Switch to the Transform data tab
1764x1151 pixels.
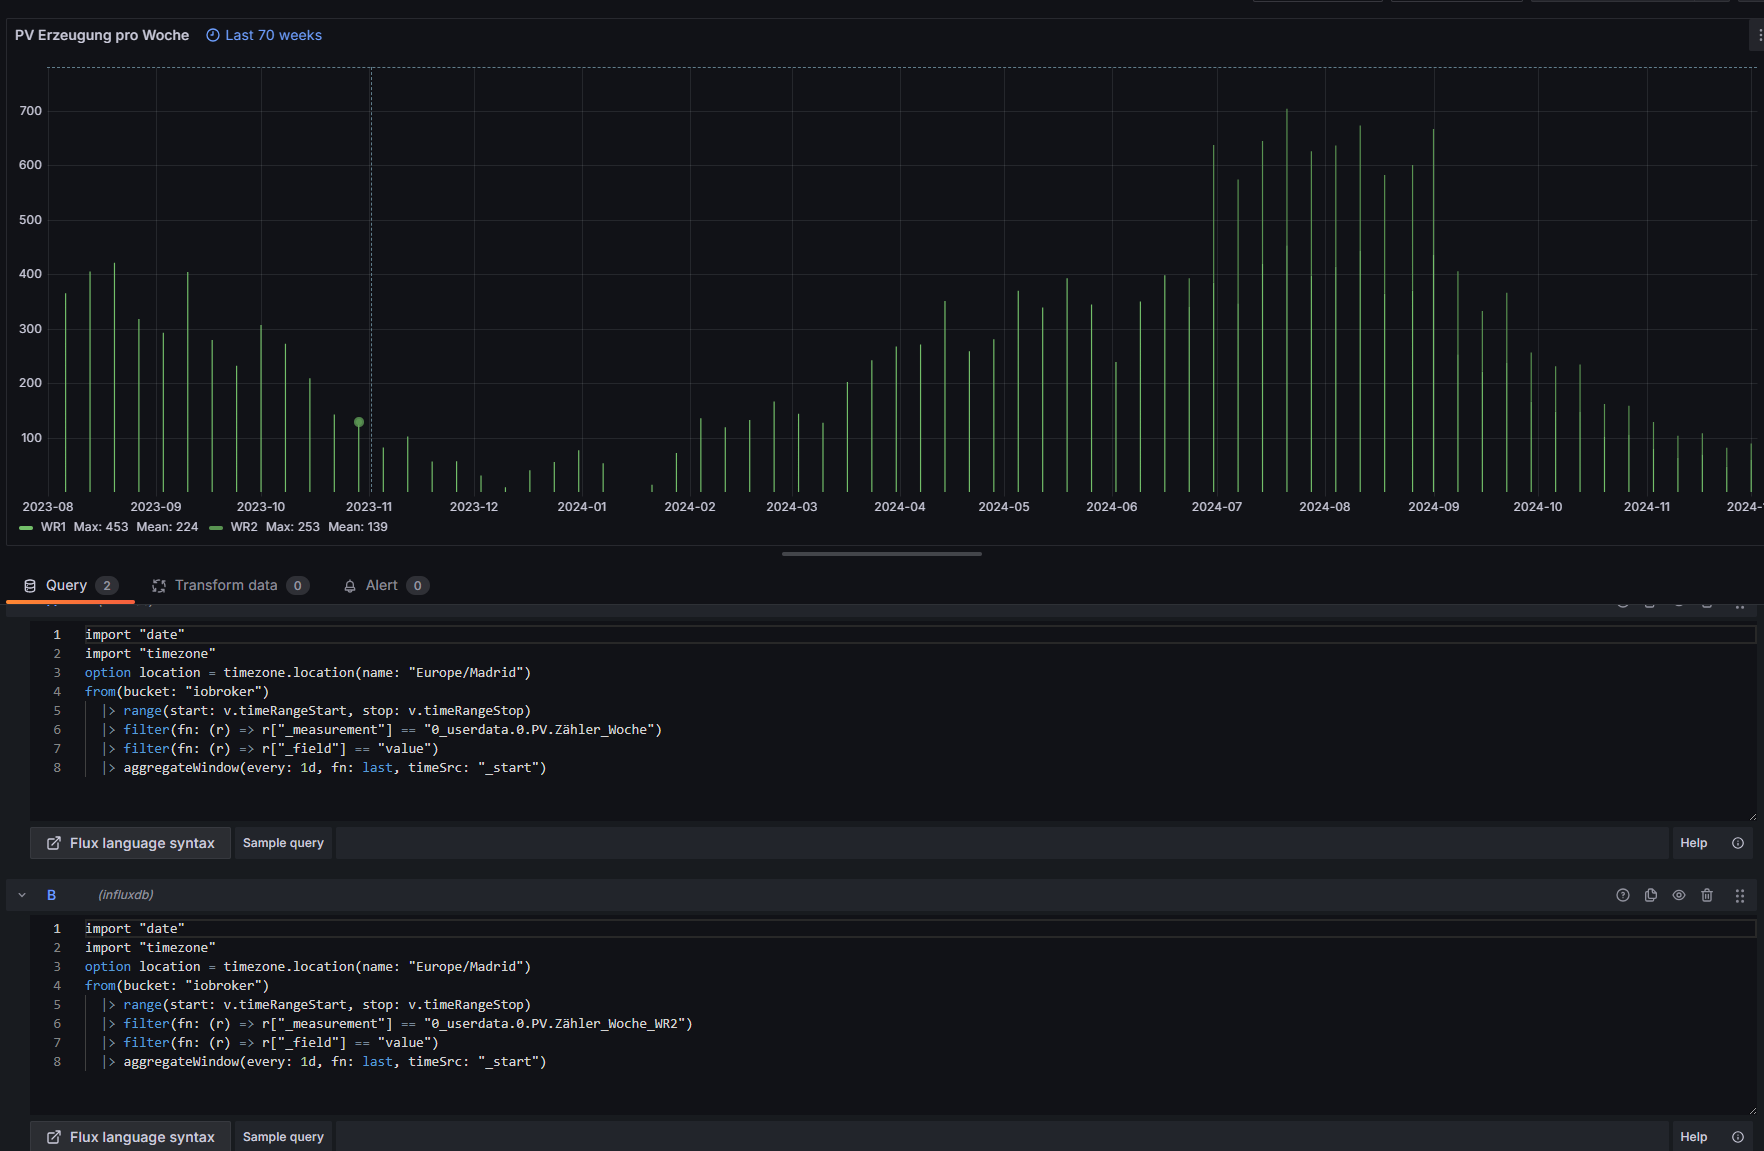[x=230, y=586]
